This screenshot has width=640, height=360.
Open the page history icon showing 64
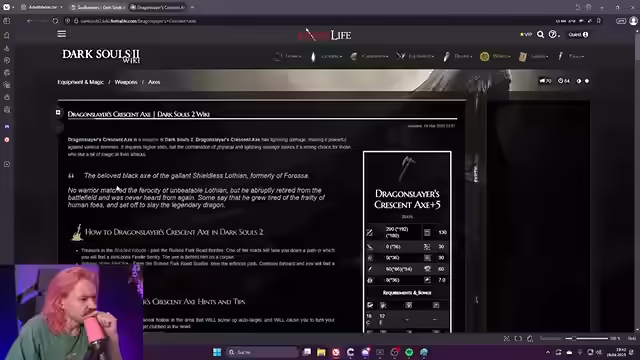[x=564, y=81]
